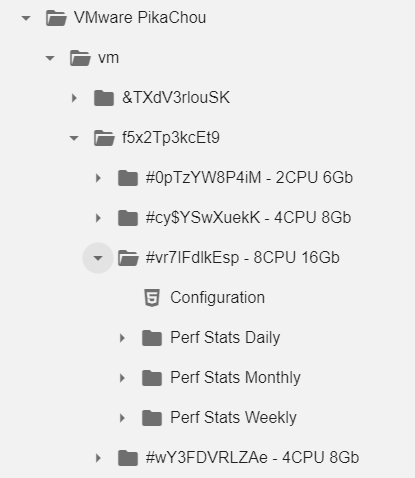The width and height of the screenshot is (415, 478).
Task: Click the f5x2Tp3kcEt9 open folder icon
Action: [x=104, y=138]
